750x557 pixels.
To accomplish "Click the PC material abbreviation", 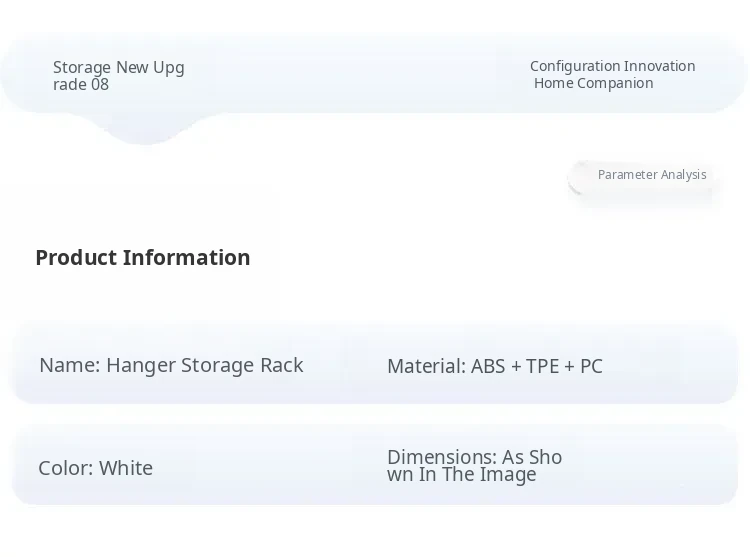I will [x=591, y=366].
